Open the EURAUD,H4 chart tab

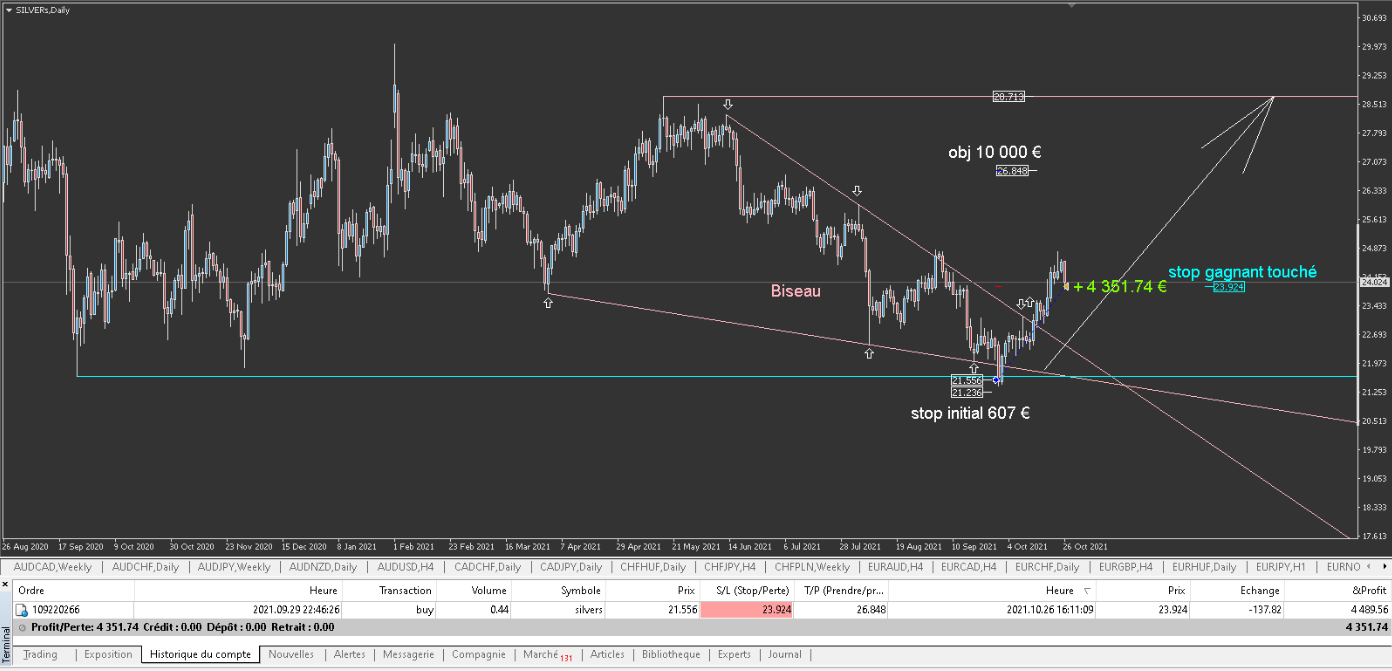coord(895,567)
